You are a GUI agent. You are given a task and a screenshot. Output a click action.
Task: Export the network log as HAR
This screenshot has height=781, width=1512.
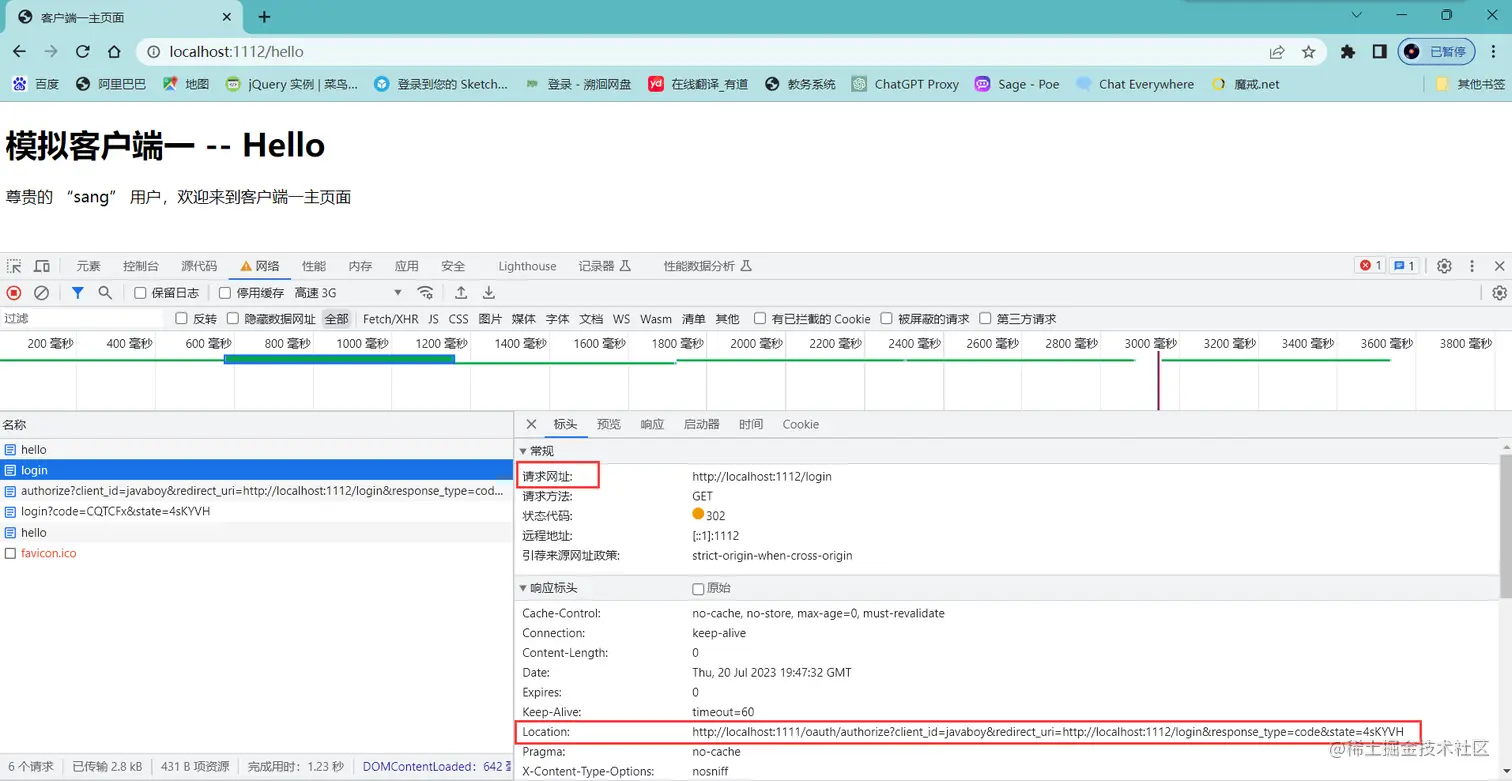(489, 293)
